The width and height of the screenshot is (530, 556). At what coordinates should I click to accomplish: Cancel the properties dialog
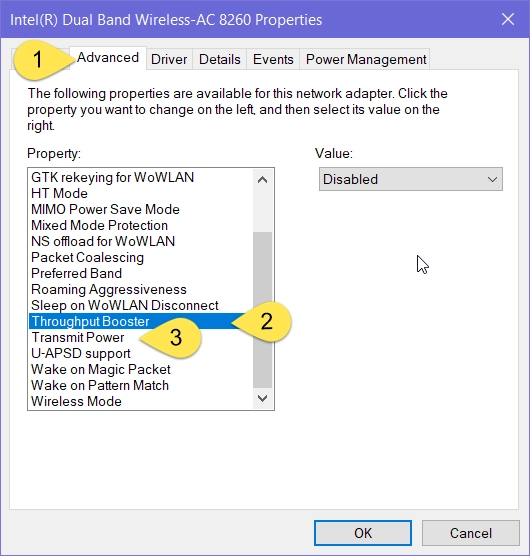tap(470, 533)
